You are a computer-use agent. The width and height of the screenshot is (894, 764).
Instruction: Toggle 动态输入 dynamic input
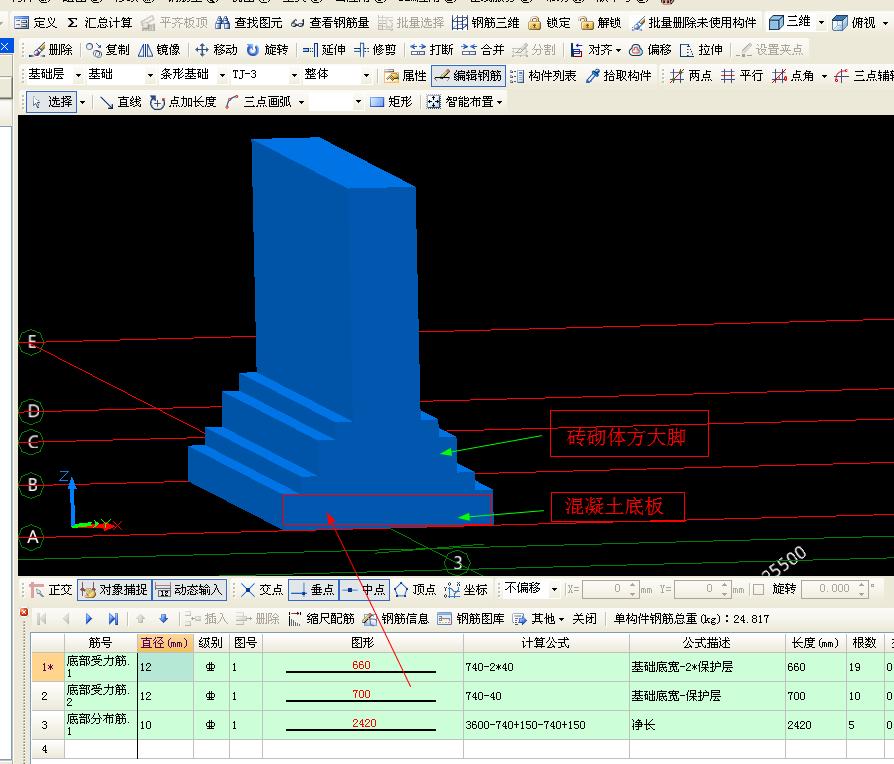[189, 590]
